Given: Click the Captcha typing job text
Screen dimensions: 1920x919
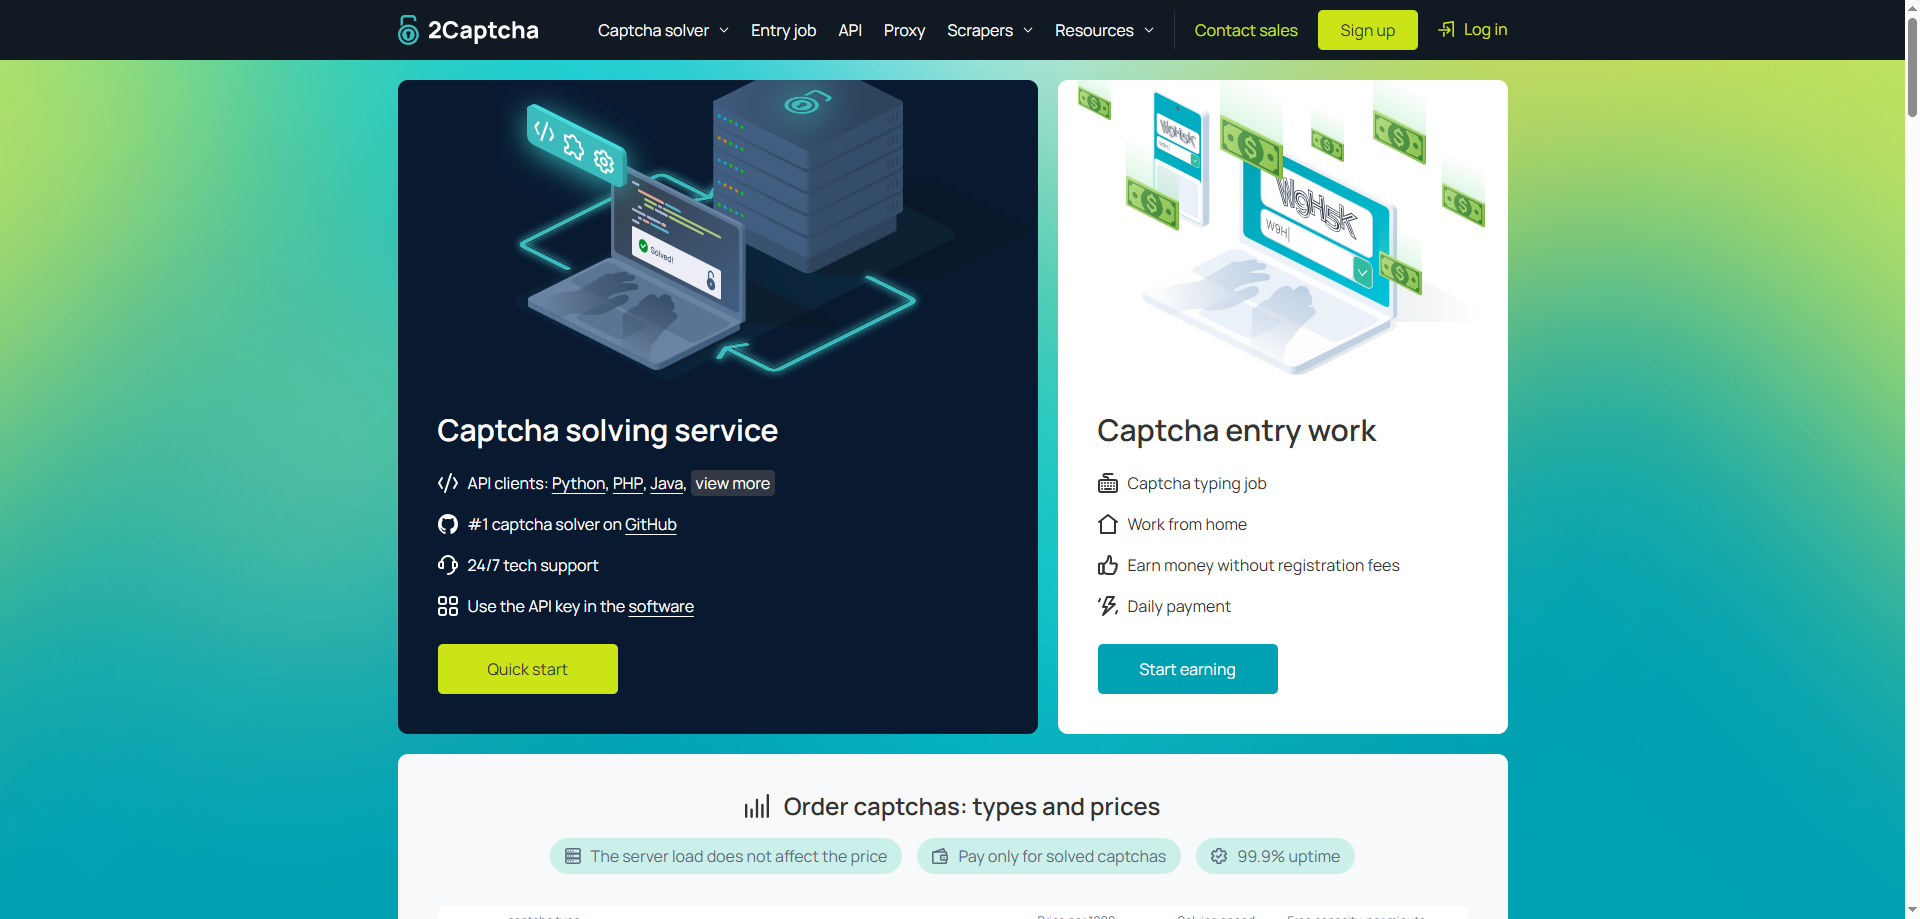Looking at the screenshot, I should [x=1197, y=484].
